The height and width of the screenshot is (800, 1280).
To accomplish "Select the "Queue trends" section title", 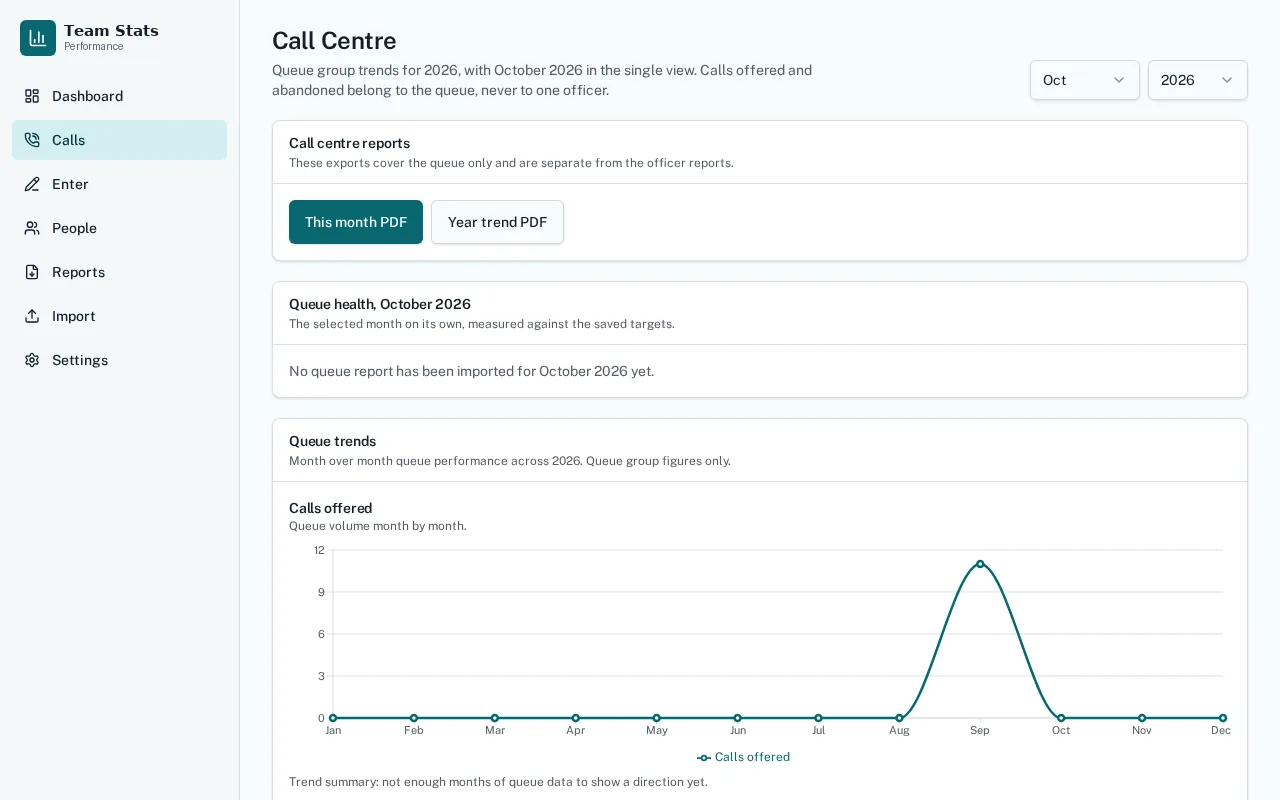I will pos(332,441).
